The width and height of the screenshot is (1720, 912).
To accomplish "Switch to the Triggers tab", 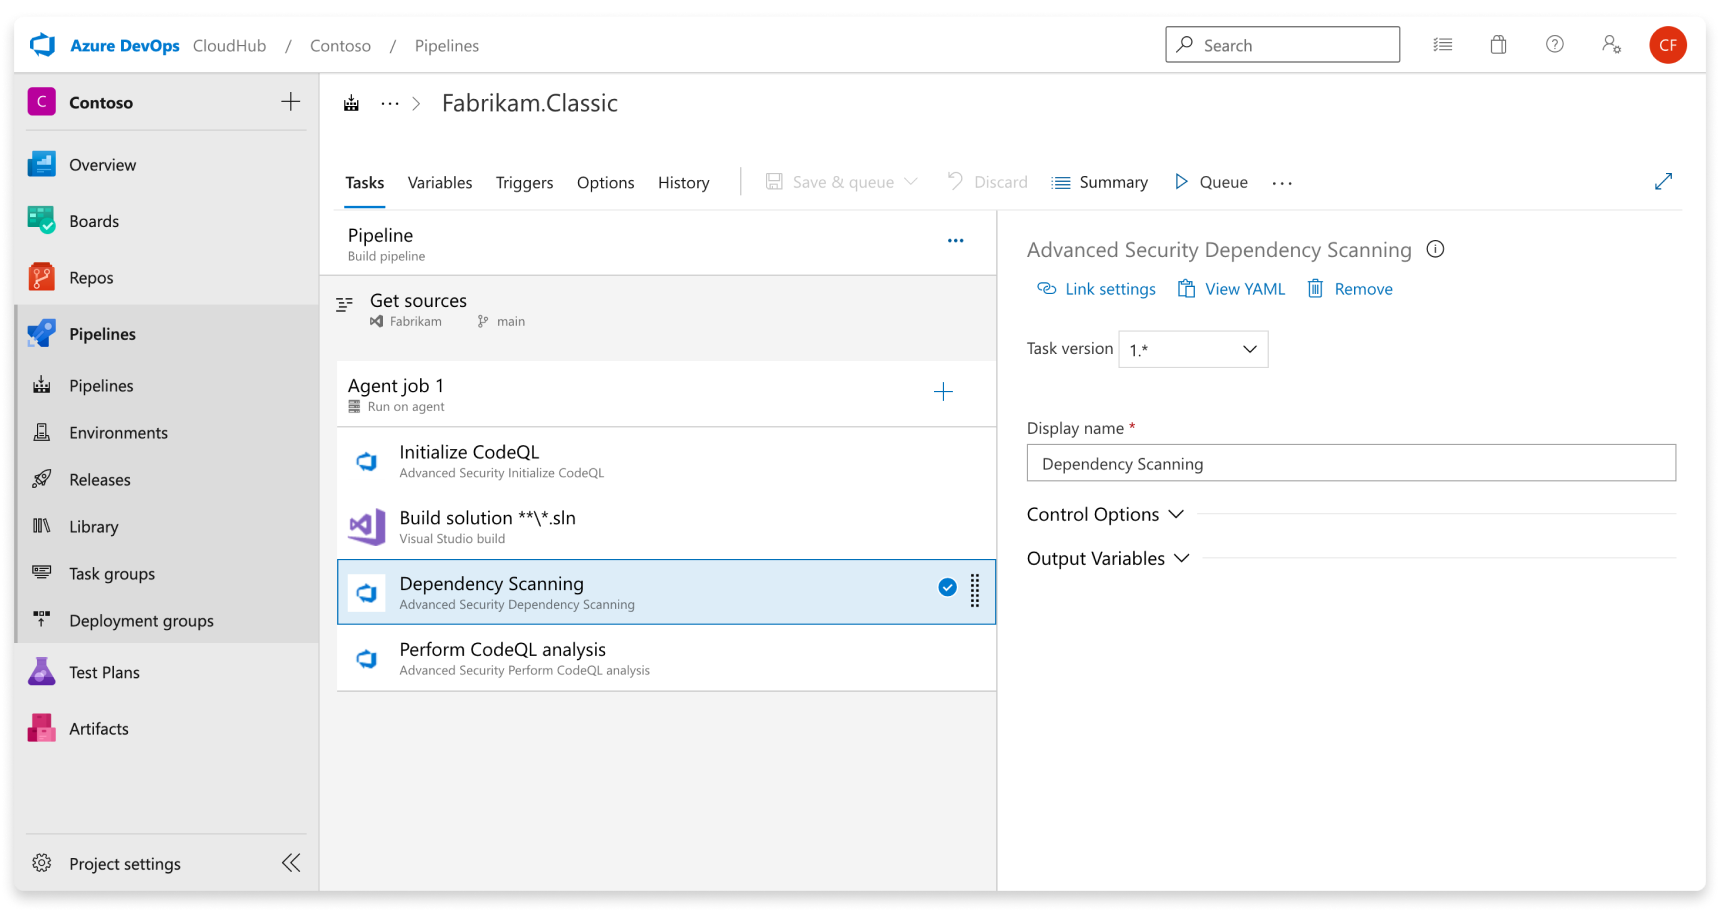I will coord(524,182).
